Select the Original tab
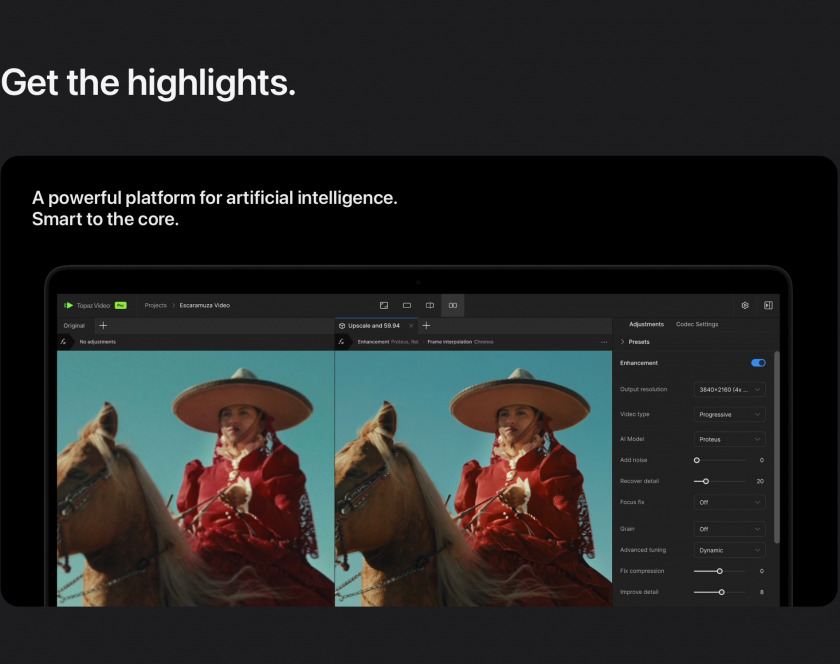 pyautogui.click(x=75, y=325)
